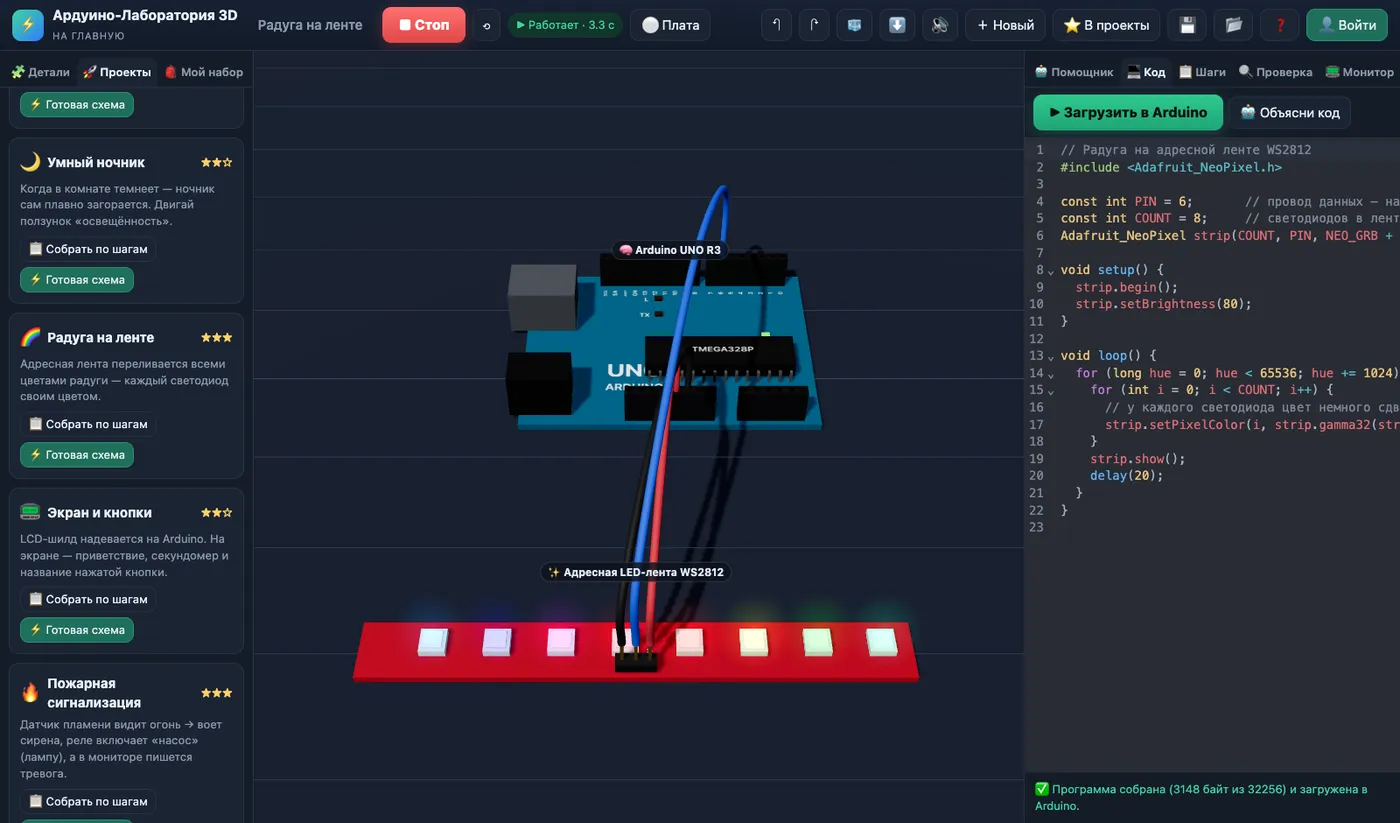Load Готовая схема for Экран и кнопки
This screenshot has height=823, width=1400.
(77, 630)
